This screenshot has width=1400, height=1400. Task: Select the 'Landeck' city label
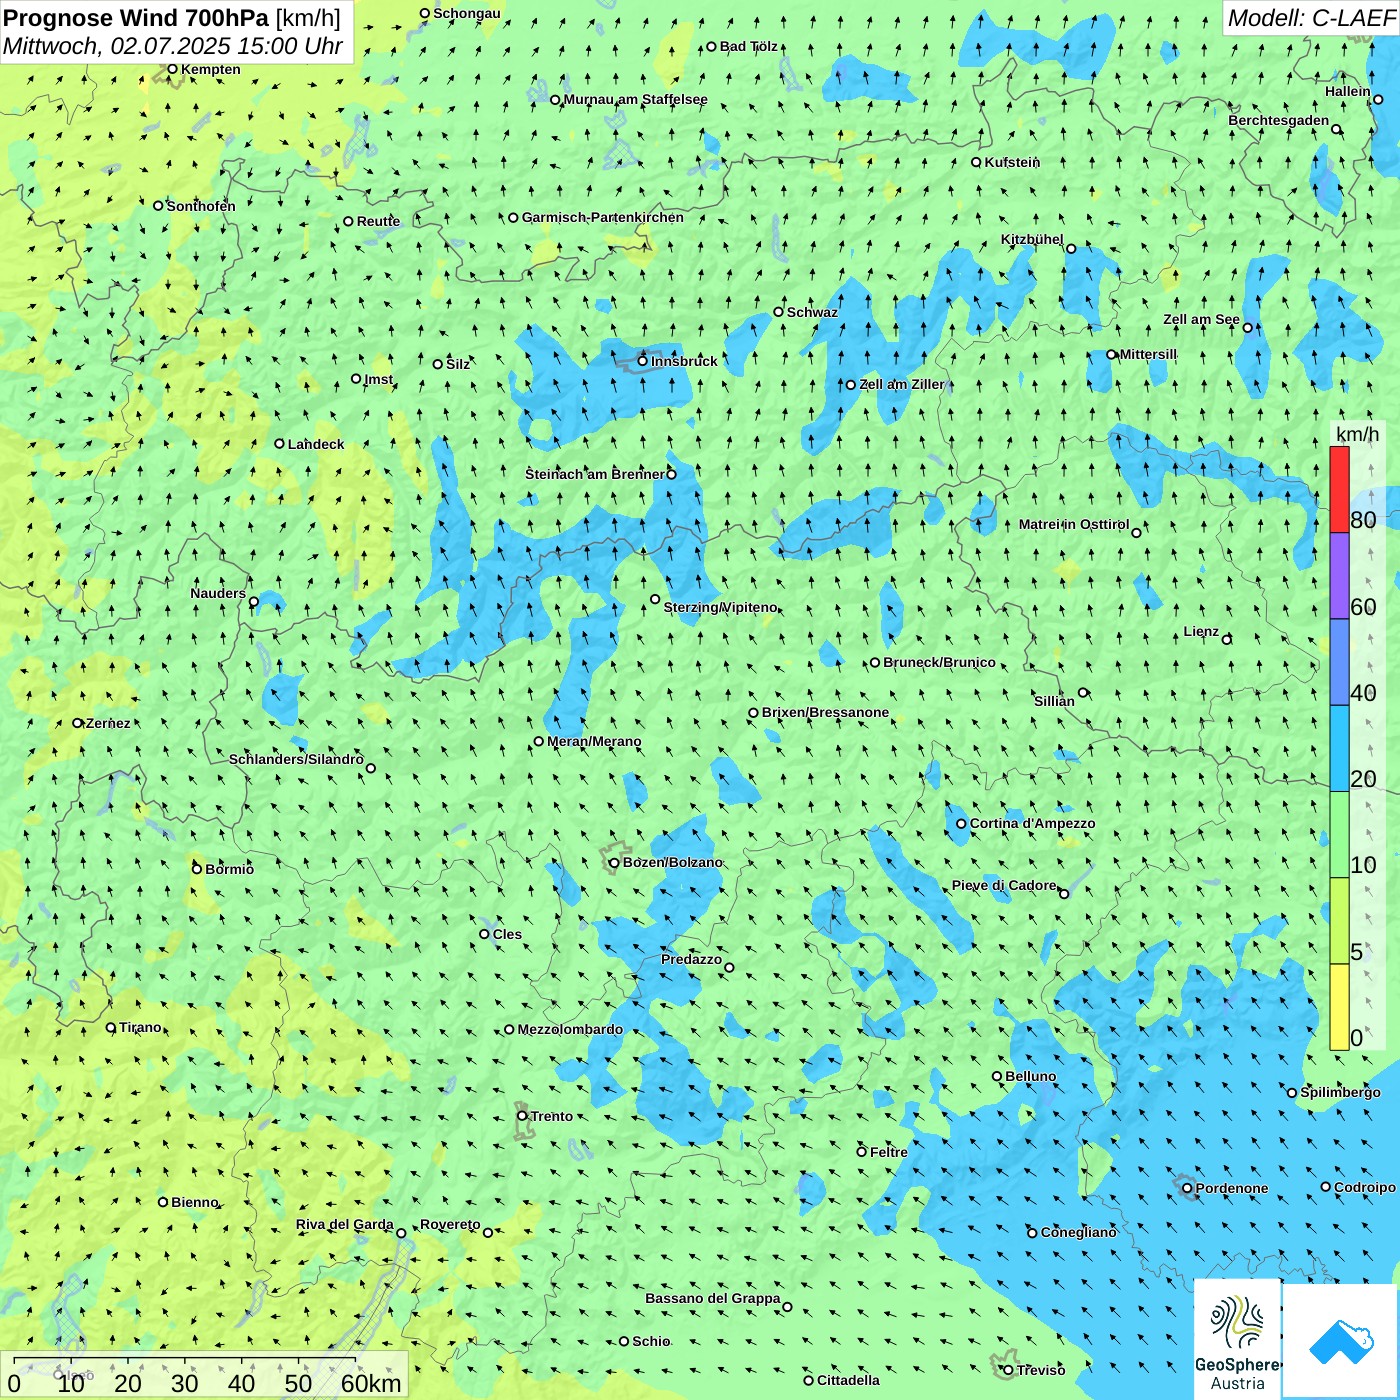tap(316, 444)
